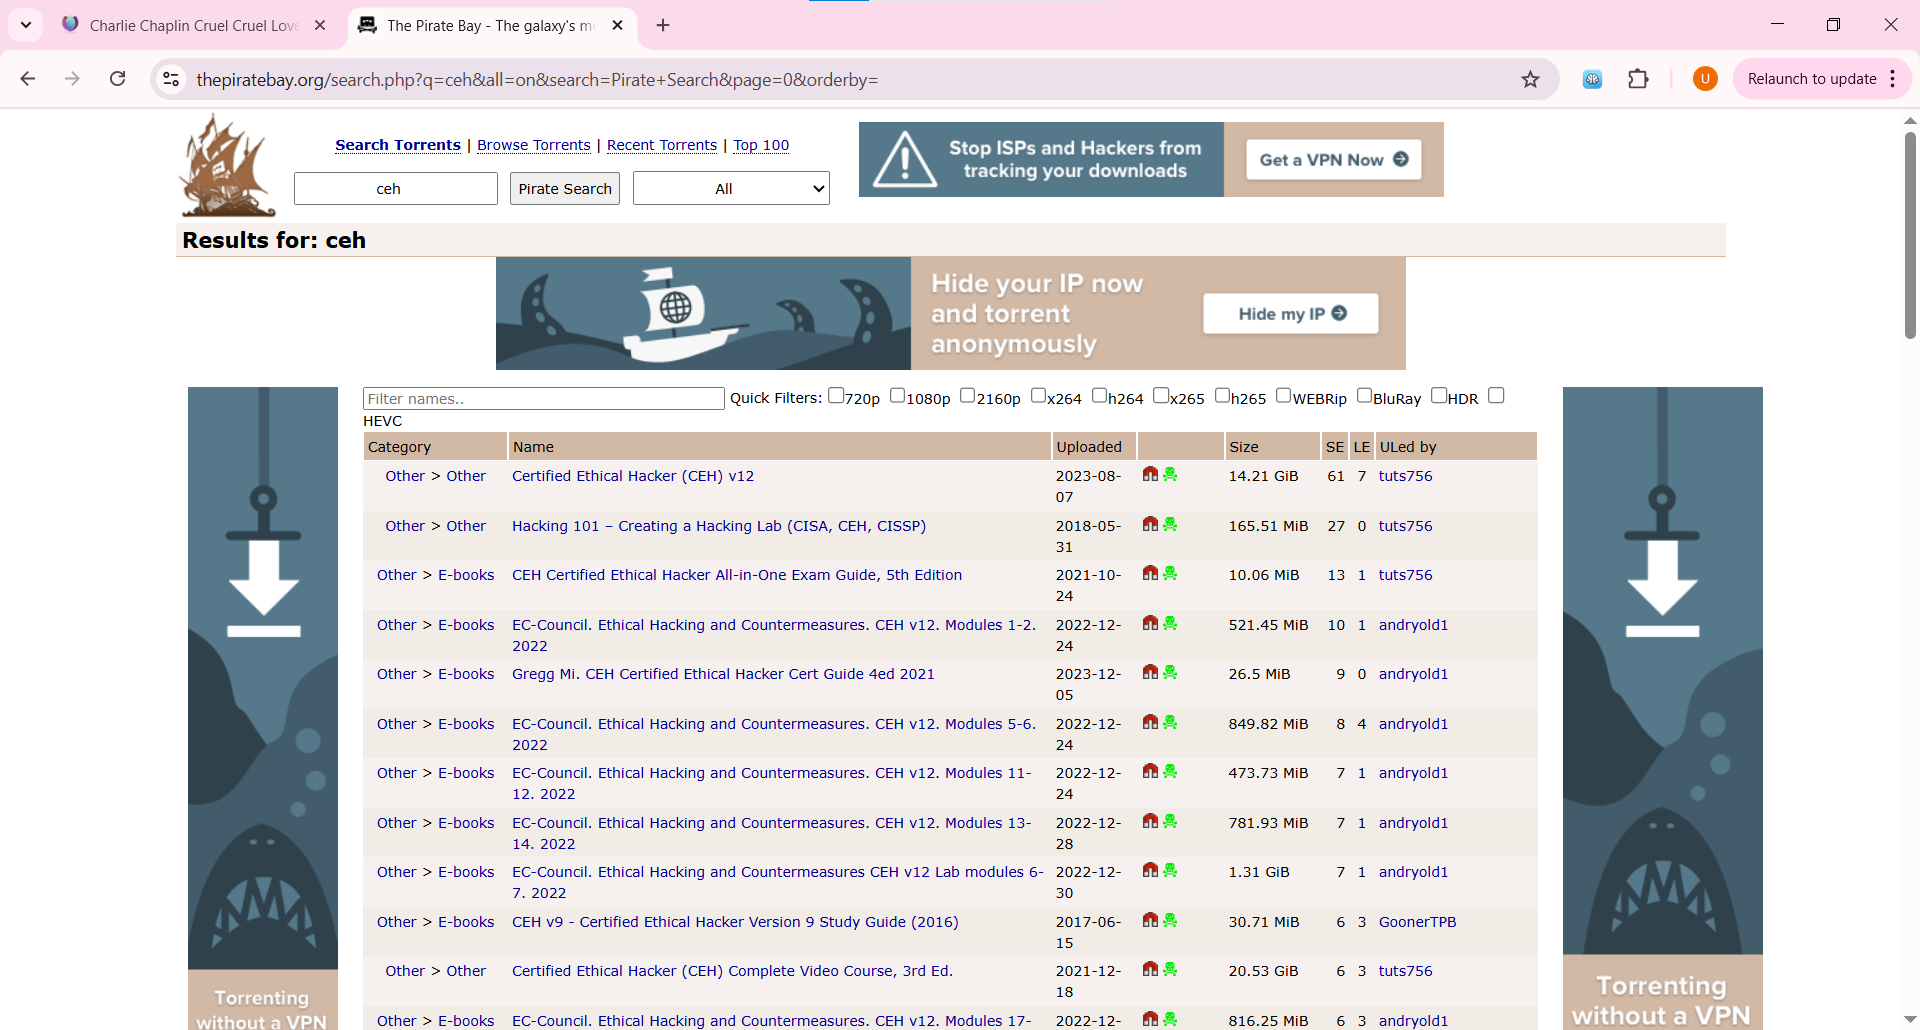Click the vertical page scrollbar thumb
The image size is (1920, 1030).
1910,235
